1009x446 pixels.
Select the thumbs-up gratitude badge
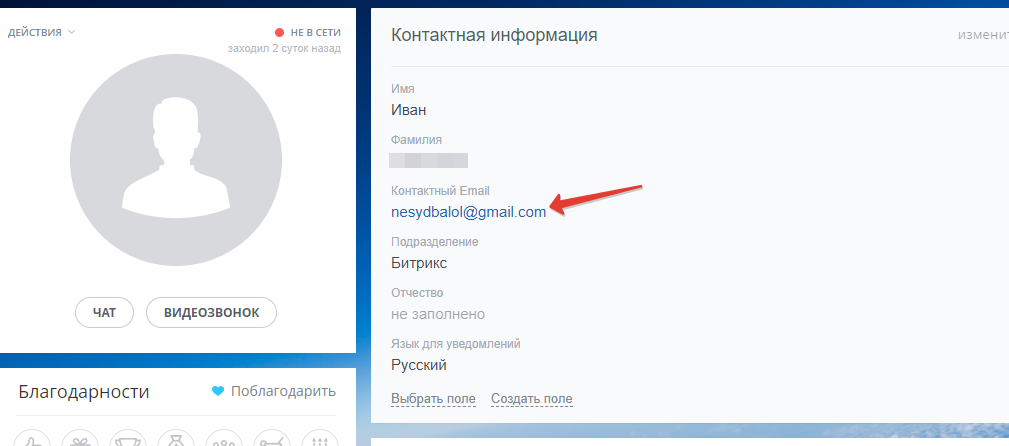click(x=32, y=438)
